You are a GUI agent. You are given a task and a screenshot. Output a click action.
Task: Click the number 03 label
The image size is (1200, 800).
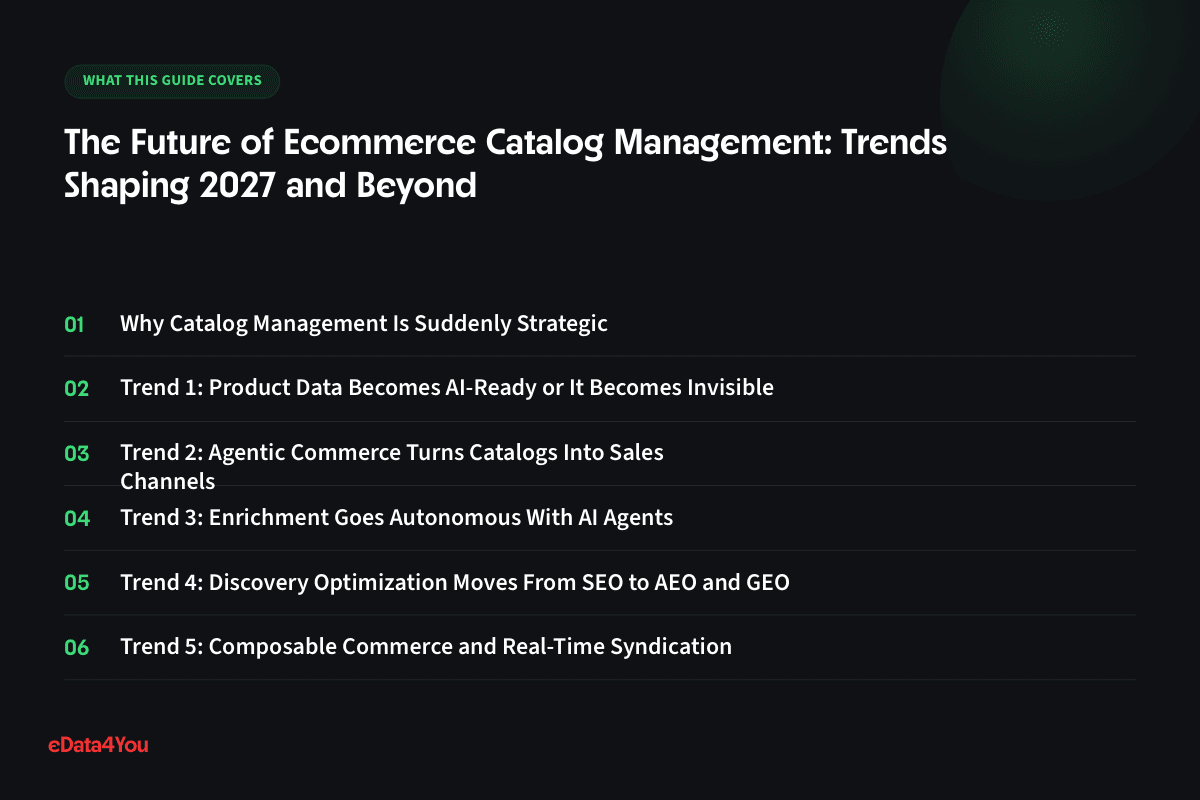(x=77, y=454)
